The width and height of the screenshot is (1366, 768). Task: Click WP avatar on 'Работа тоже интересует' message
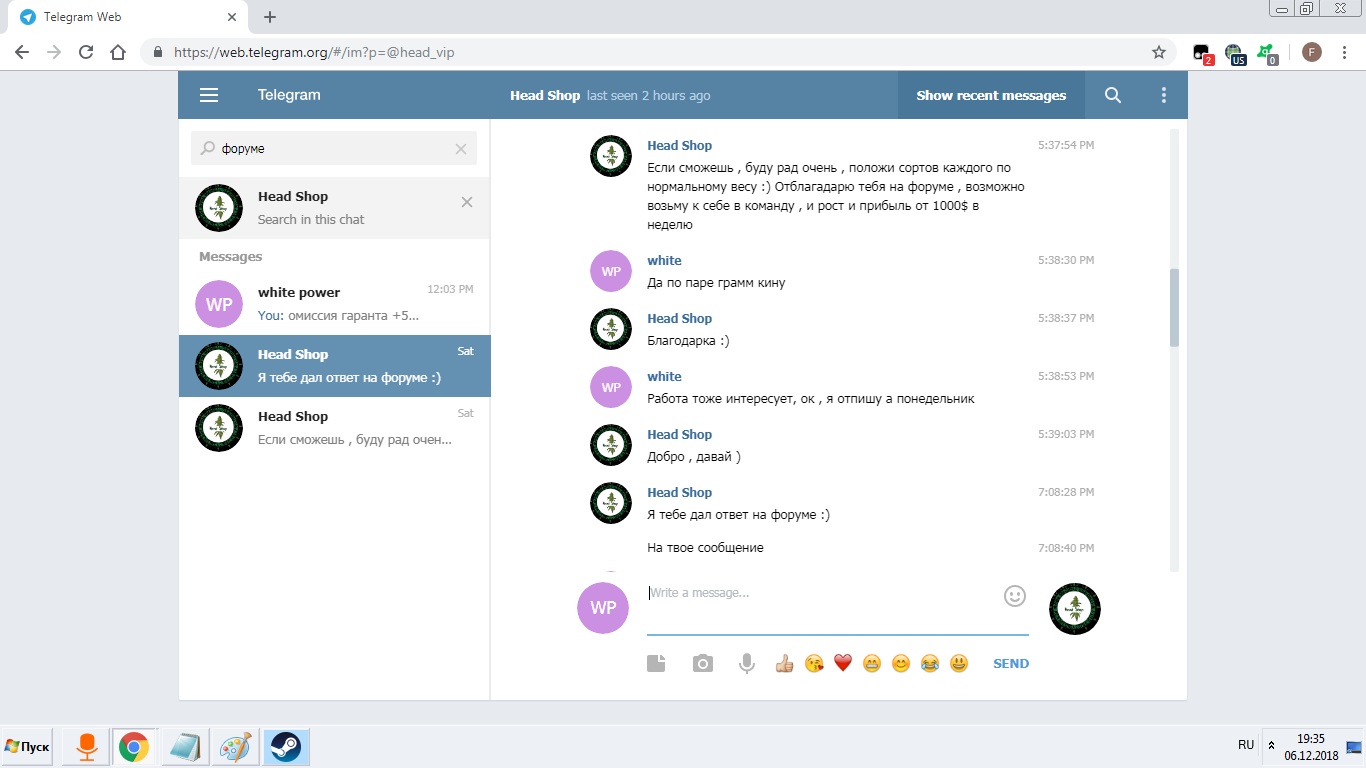click(610, 387)
